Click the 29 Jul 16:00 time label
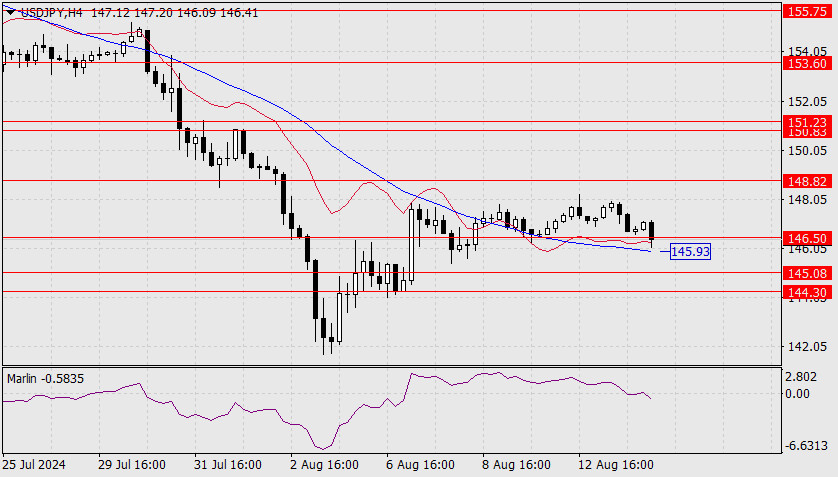Image resolution: width=838 pixels, height=477 pixels. [132, 465]
